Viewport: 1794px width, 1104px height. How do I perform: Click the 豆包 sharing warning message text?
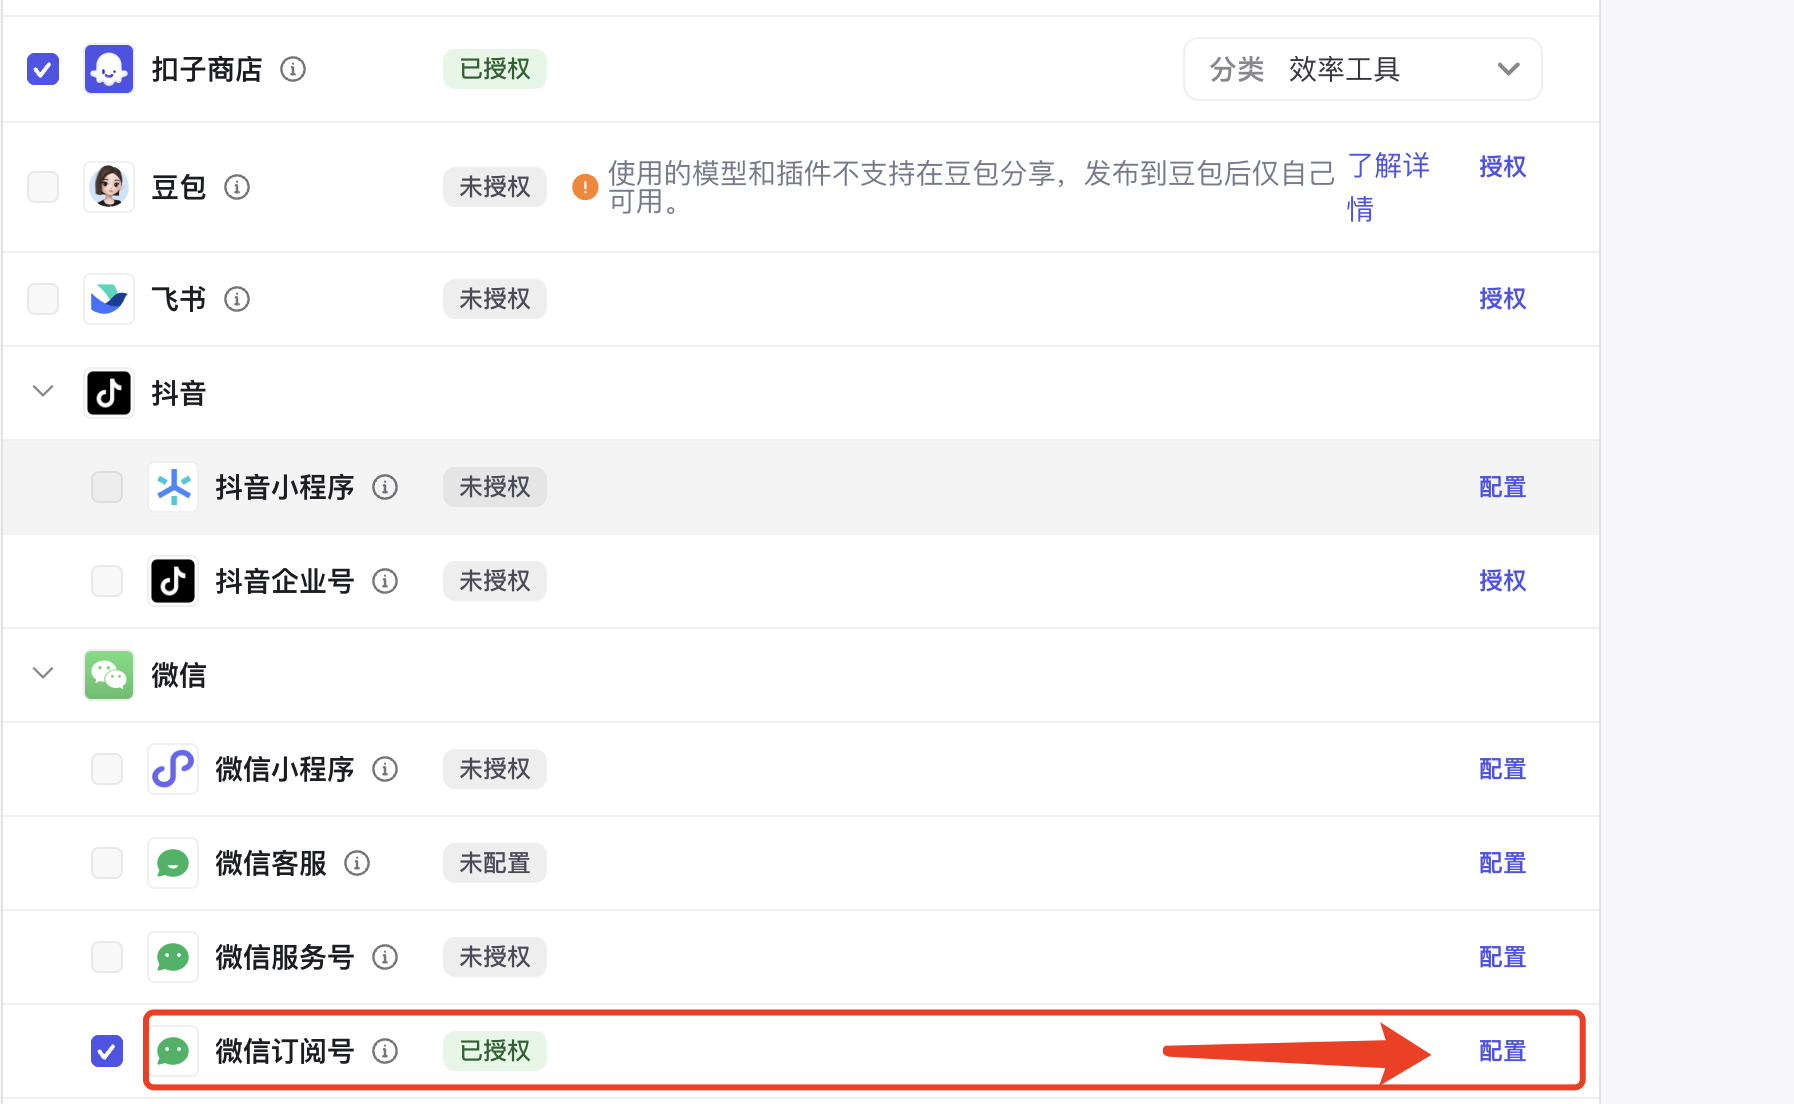971,187
